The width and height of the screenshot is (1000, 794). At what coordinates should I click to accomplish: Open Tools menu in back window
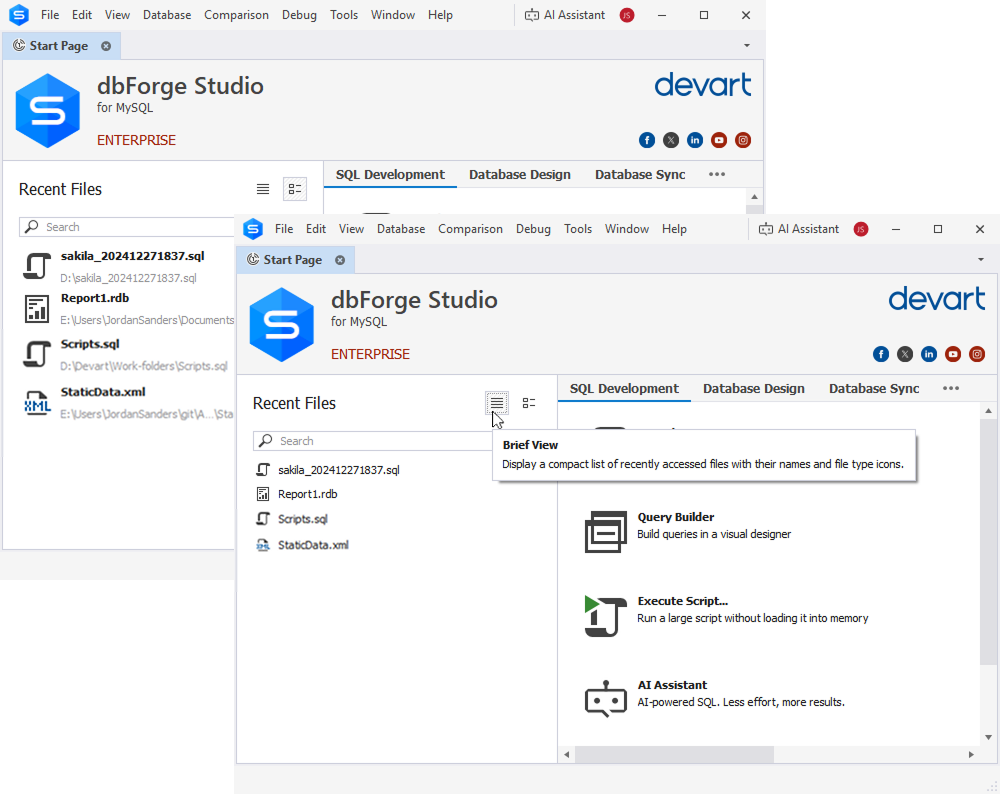point(344,15)
